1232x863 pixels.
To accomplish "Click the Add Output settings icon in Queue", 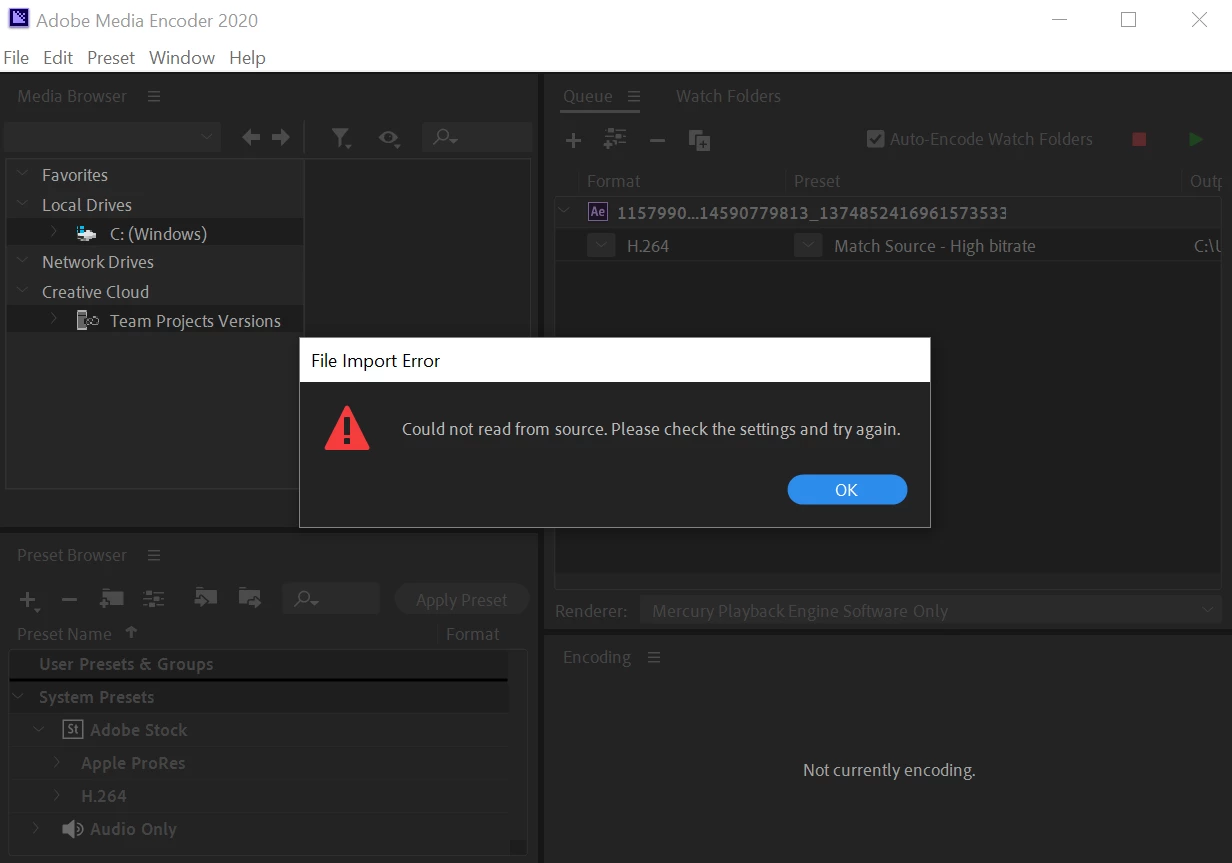I will coord(615,139).
